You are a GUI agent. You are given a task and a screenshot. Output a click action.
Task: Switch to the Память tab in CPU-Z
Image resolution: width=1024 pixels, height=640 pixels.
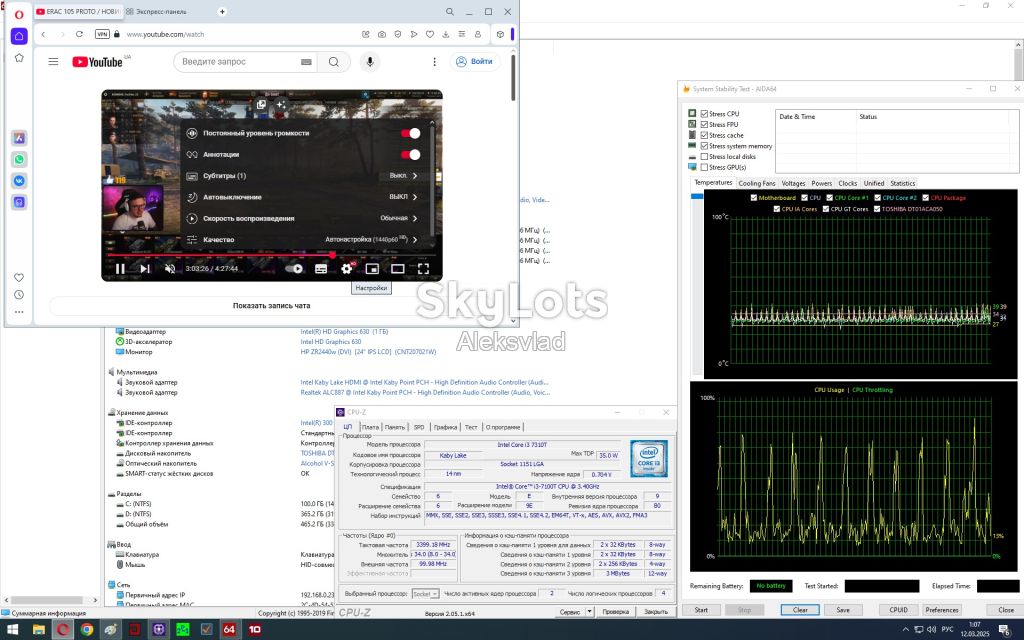[394, 427]
